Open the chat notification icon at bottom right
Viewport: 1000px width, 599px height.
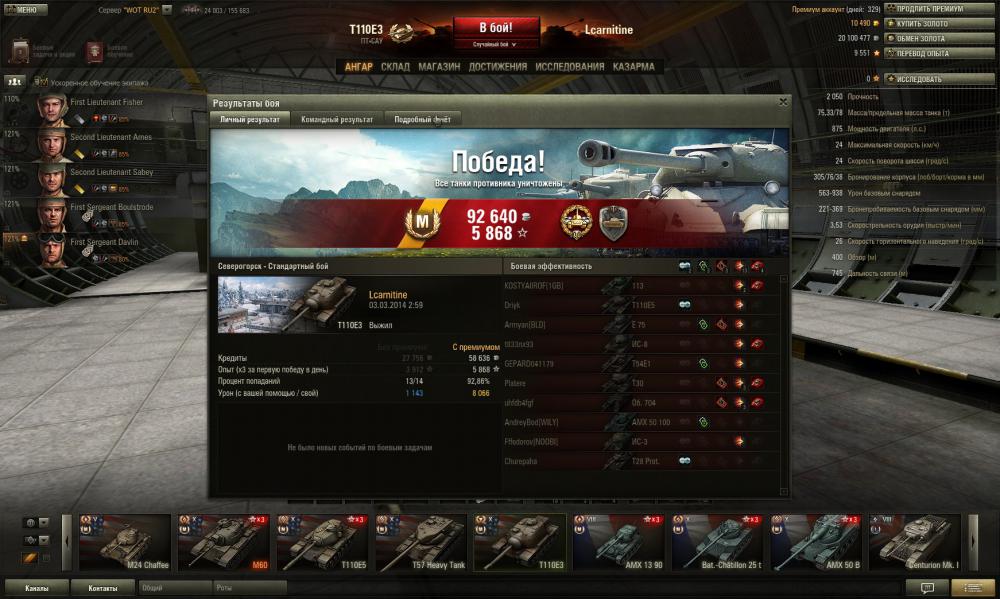[x=927, y=588]
